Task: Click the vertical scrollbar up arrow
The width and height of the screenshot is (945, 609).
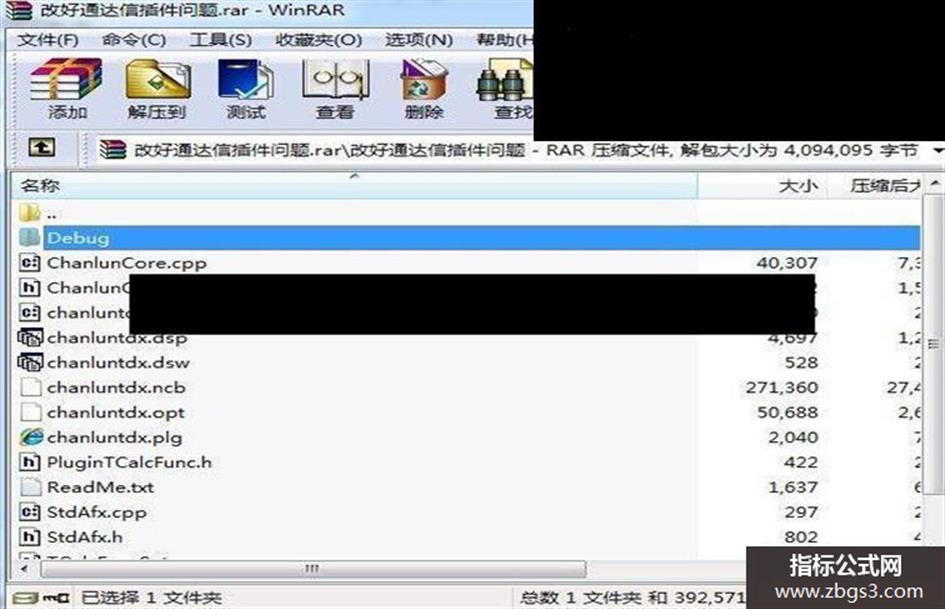Action: 934,183
